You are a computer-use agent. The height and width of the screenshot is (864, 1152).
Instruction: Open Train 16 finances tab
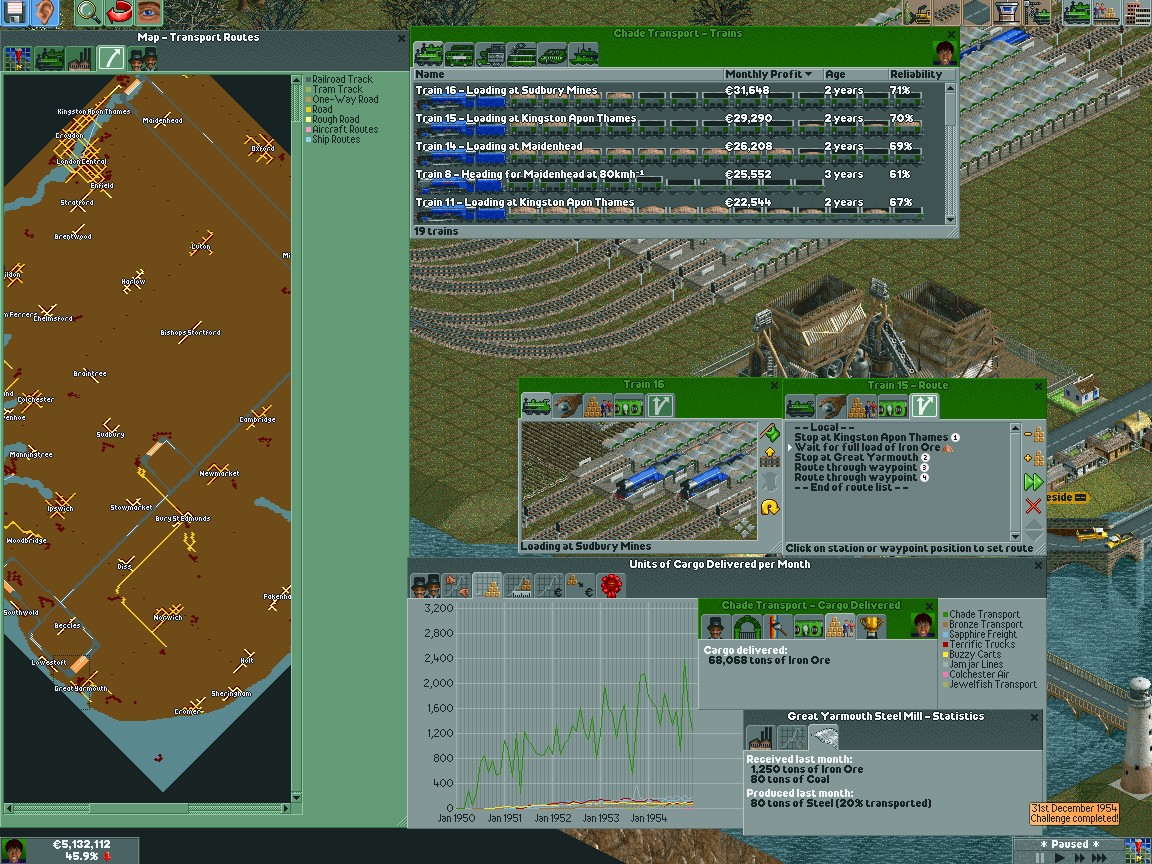point(628,406)
